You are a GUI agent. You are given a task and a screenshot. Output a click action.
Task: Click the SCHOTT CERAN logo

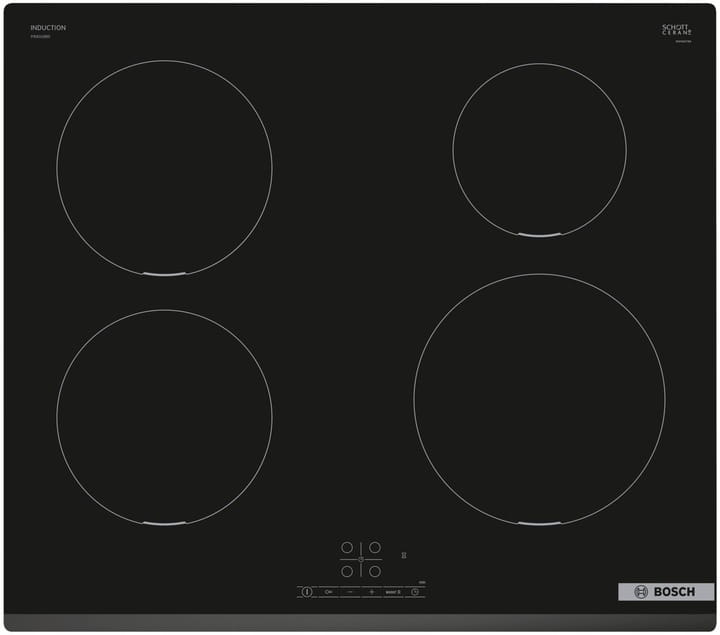[x=676, y=30]
